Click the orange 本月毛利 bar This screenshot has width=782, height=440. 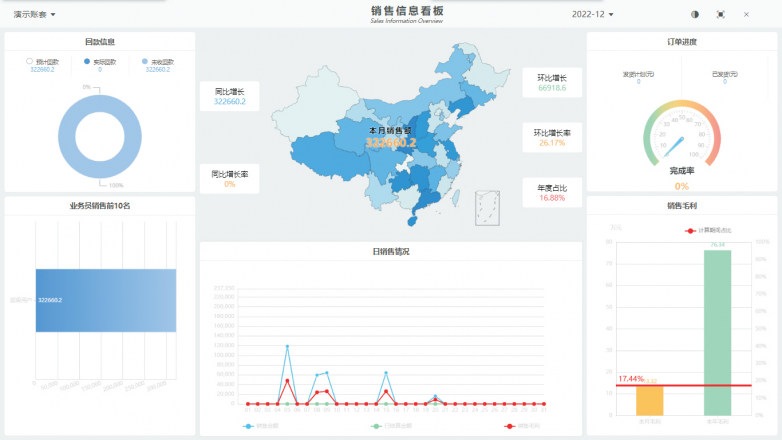click(649, 400)
